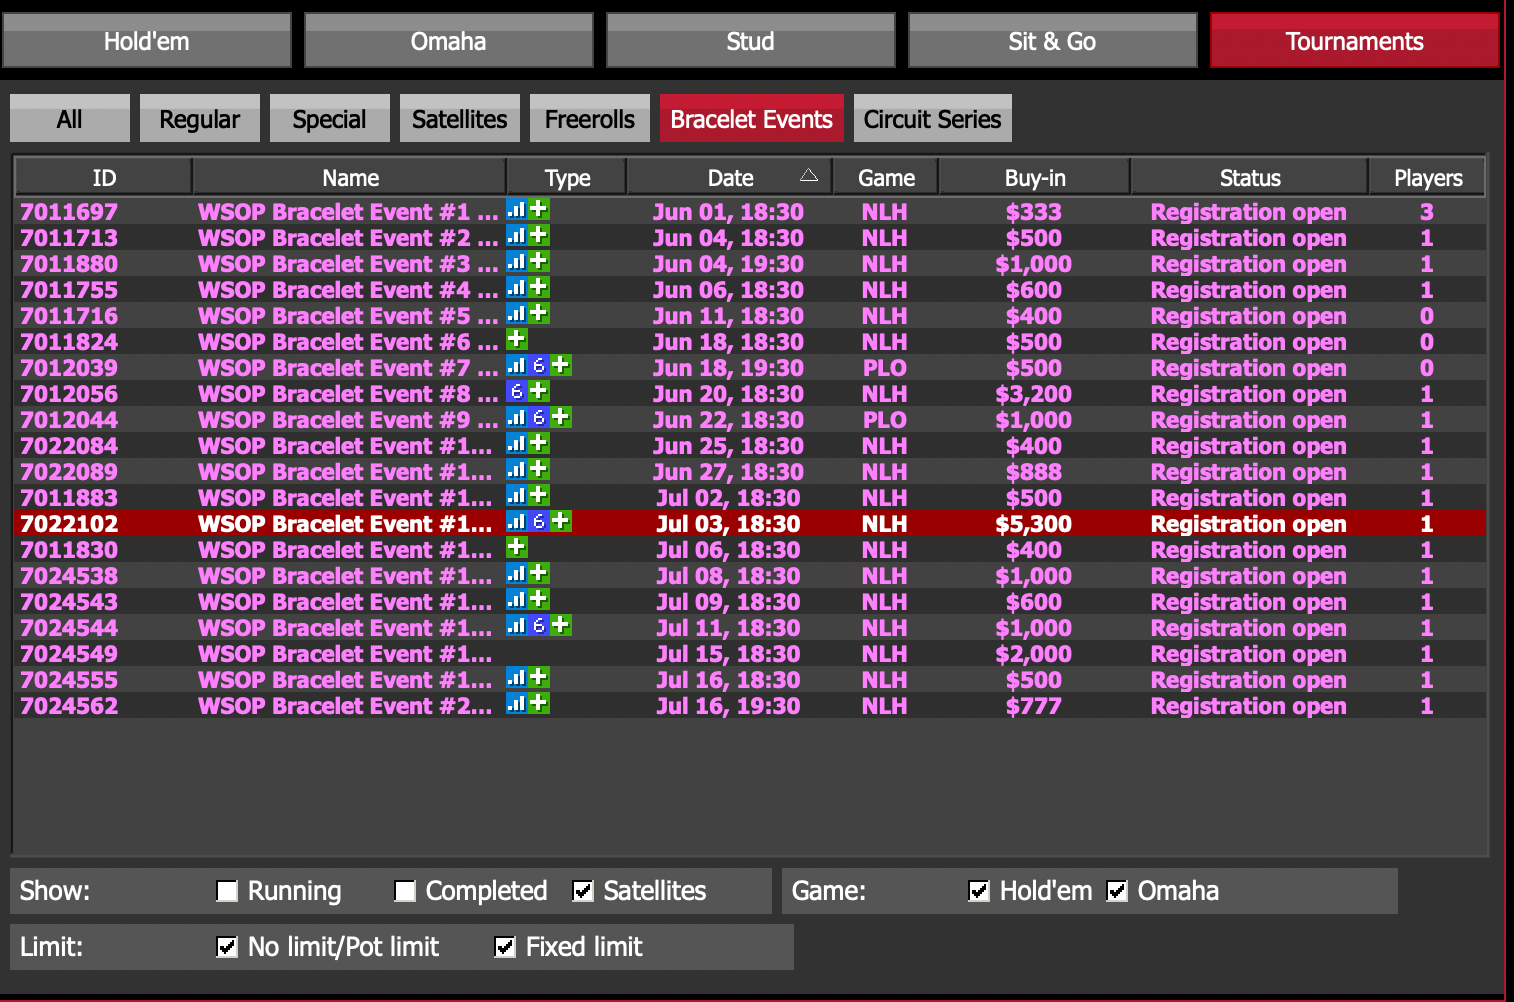Click the blue bars icon in row 7011697
This screenshot has width=1514, height=1002.
point(516,209)
